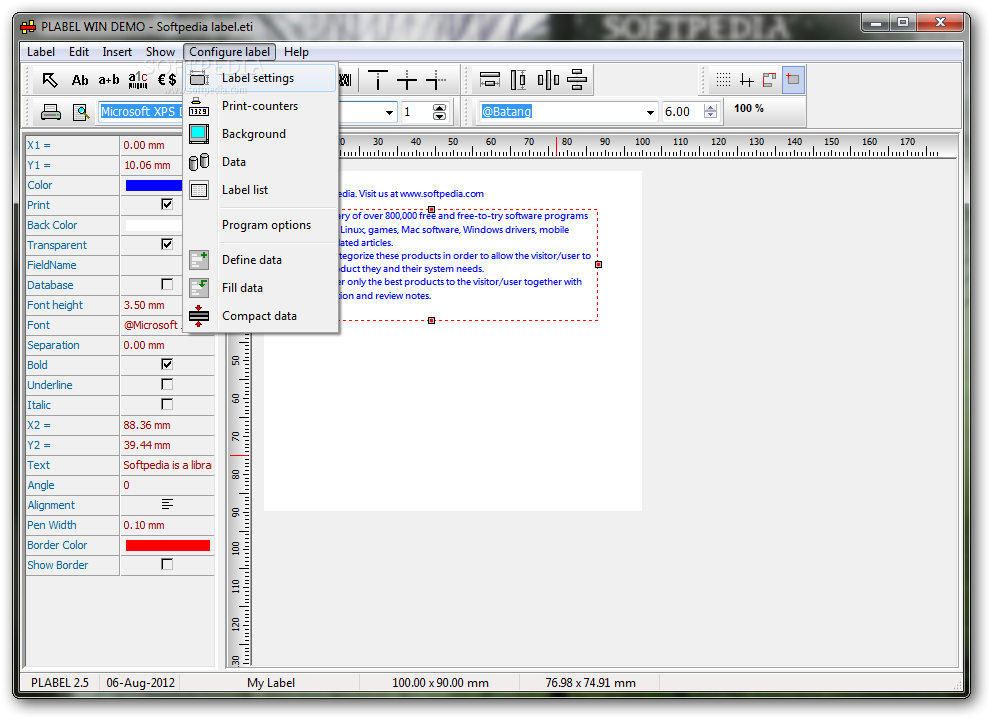Click the cross-shaped center alignment tool

pyautogui.click(x=407, y=80)
